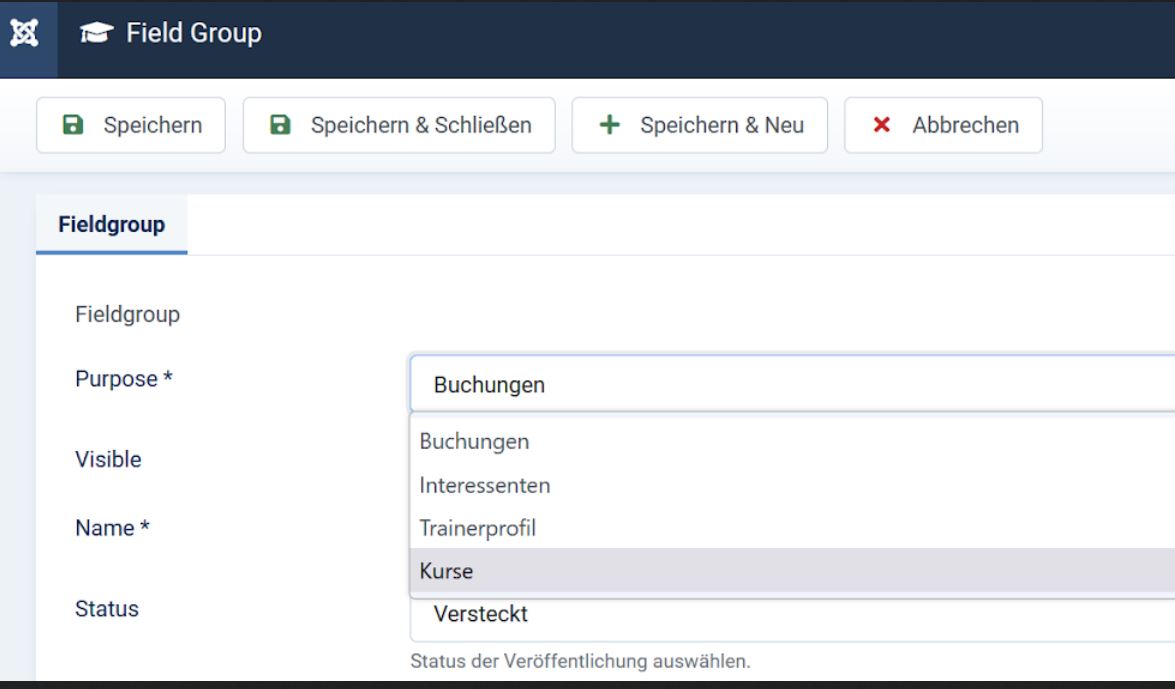Click the Speichern & Neu button
The width and height of the screenshot is (1175, 689).
(699, 125)
